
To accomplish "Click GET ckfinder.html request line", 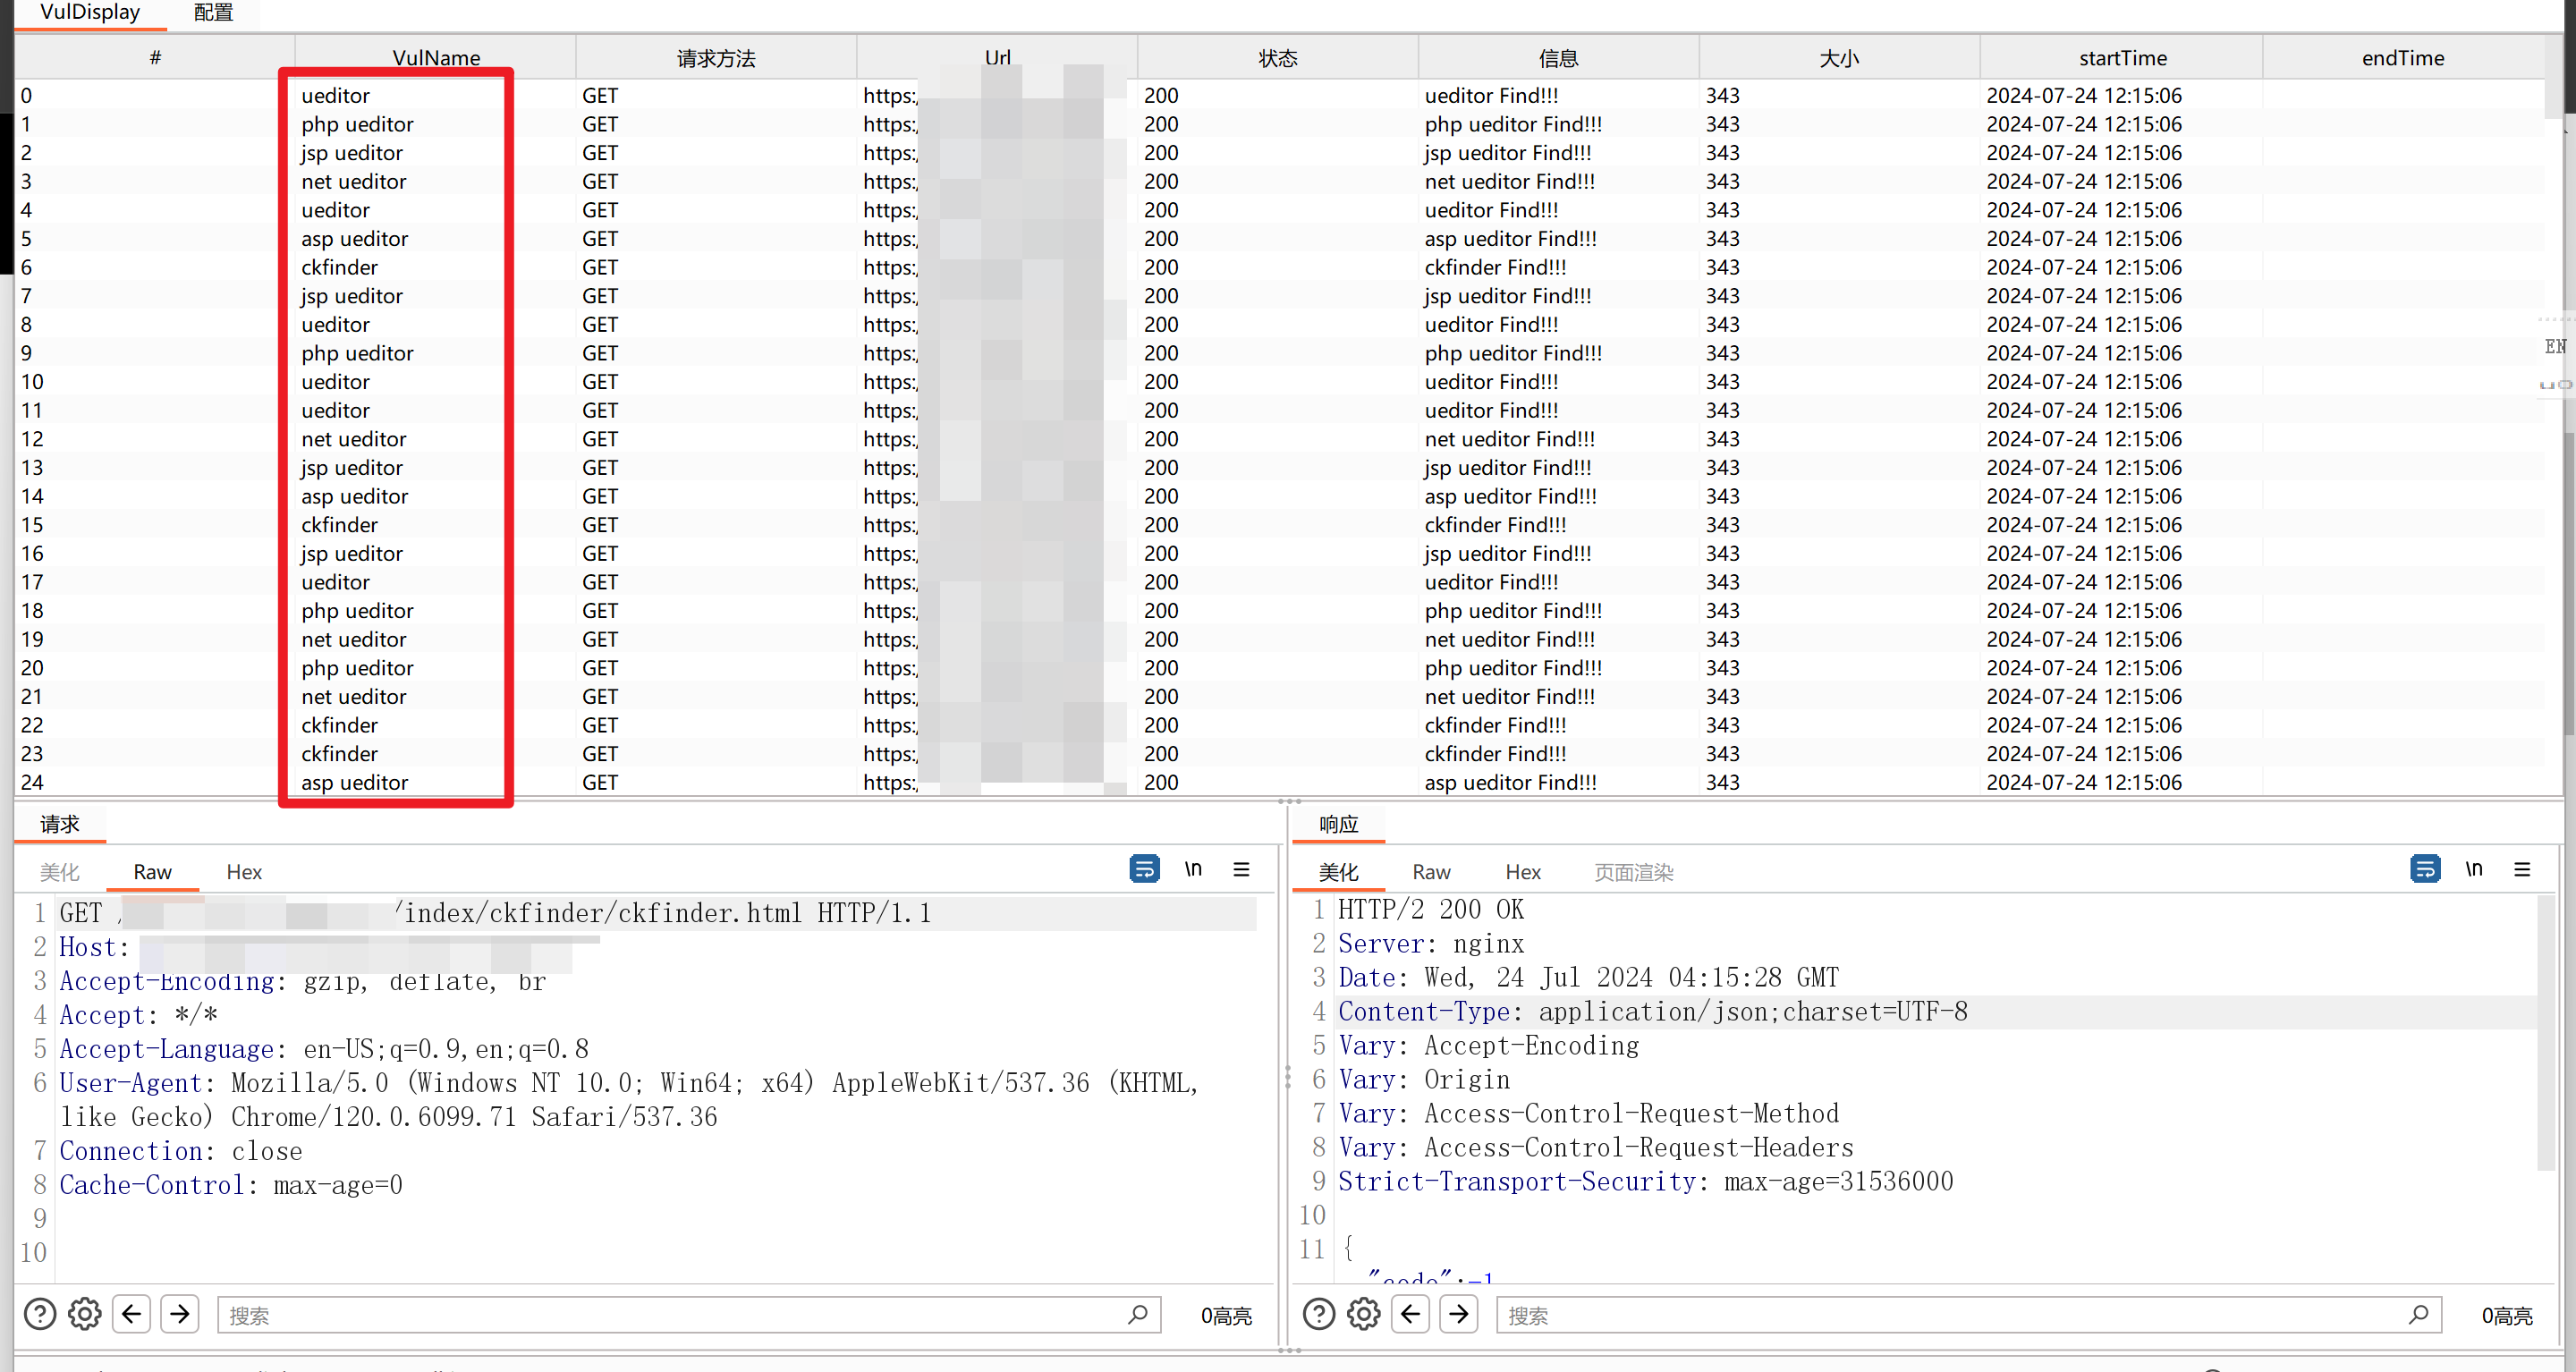I will point(495,912).
